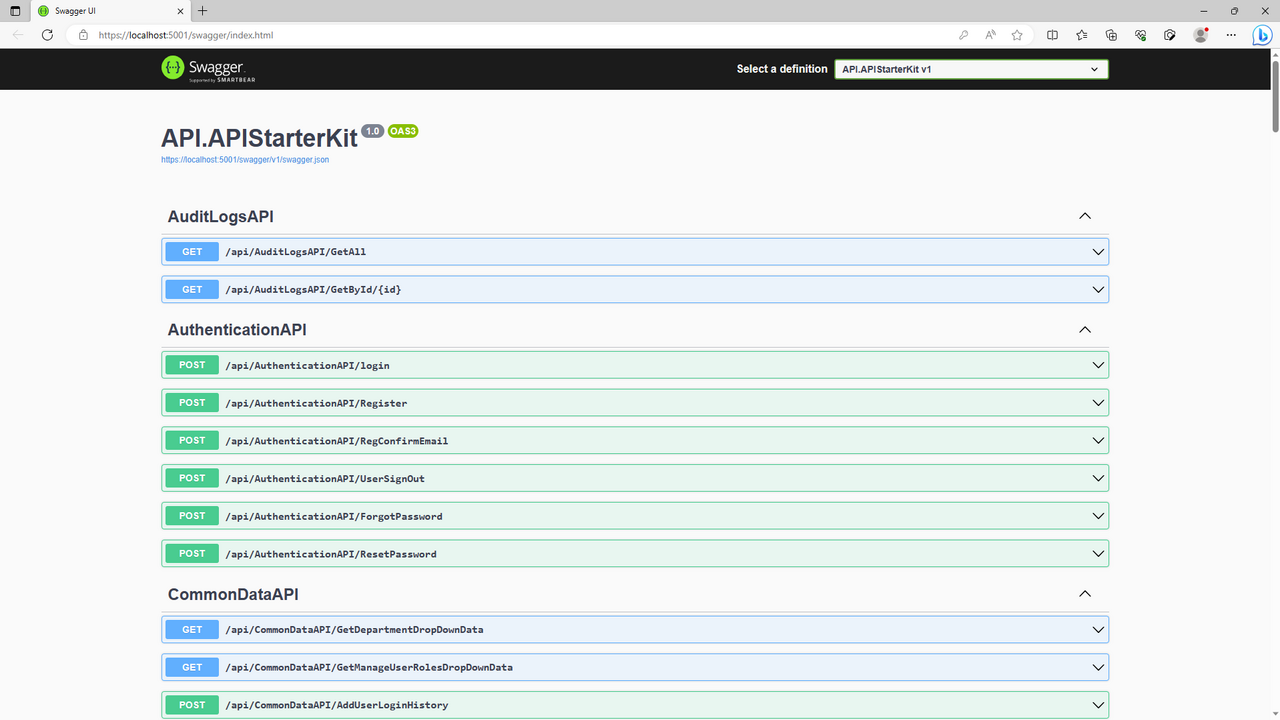Click path /api/AuditLogsAPI/GetById/{id}

[x=314, y=290]
